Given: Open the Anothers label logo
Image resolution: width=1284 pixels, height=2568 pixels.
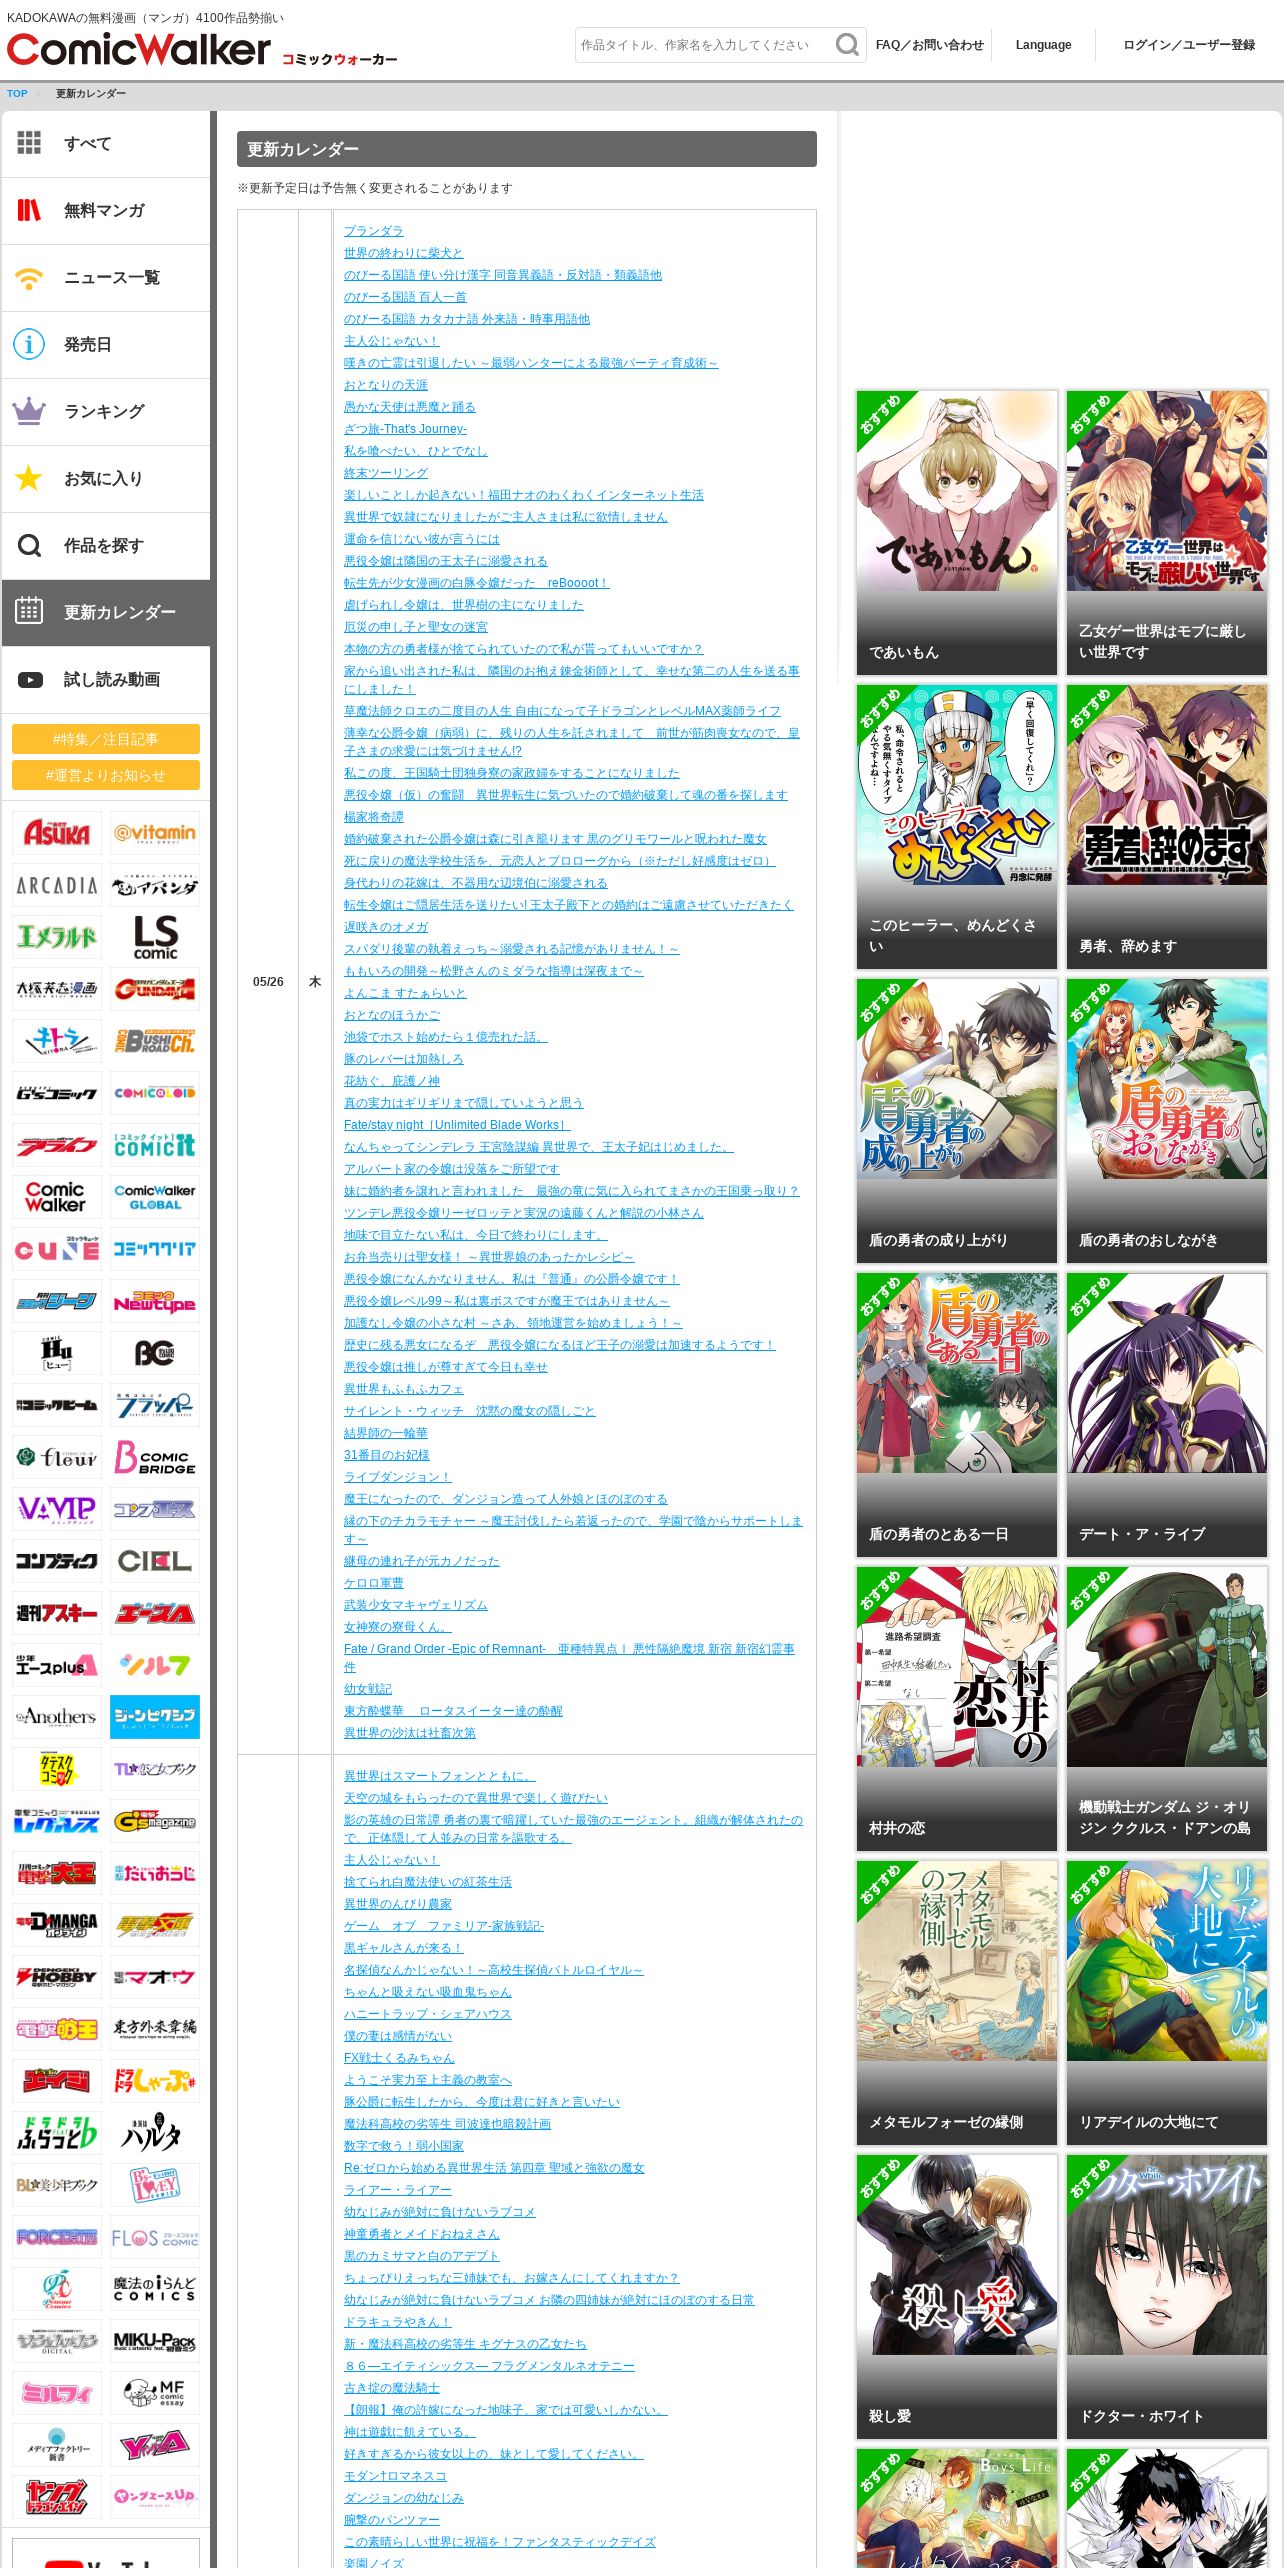Looking at the screenshot, I should click(x=57, y=1717).
